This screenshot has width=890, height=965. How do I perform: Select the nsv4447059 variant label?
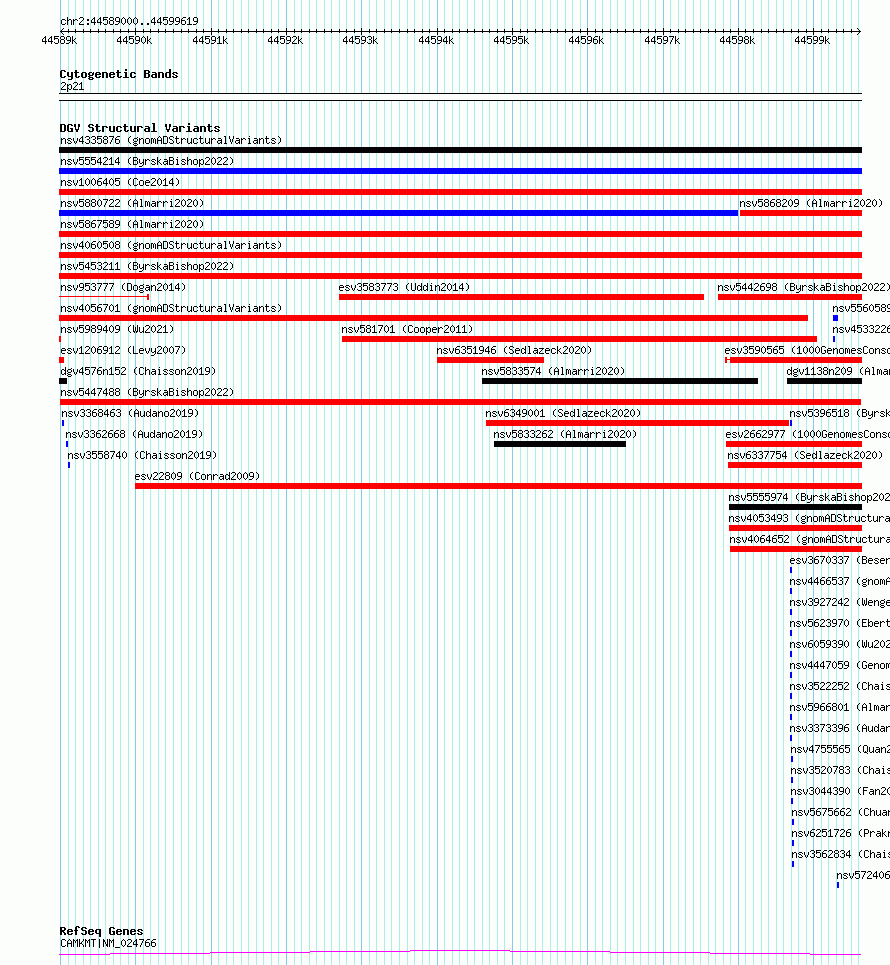click(840, 665)
